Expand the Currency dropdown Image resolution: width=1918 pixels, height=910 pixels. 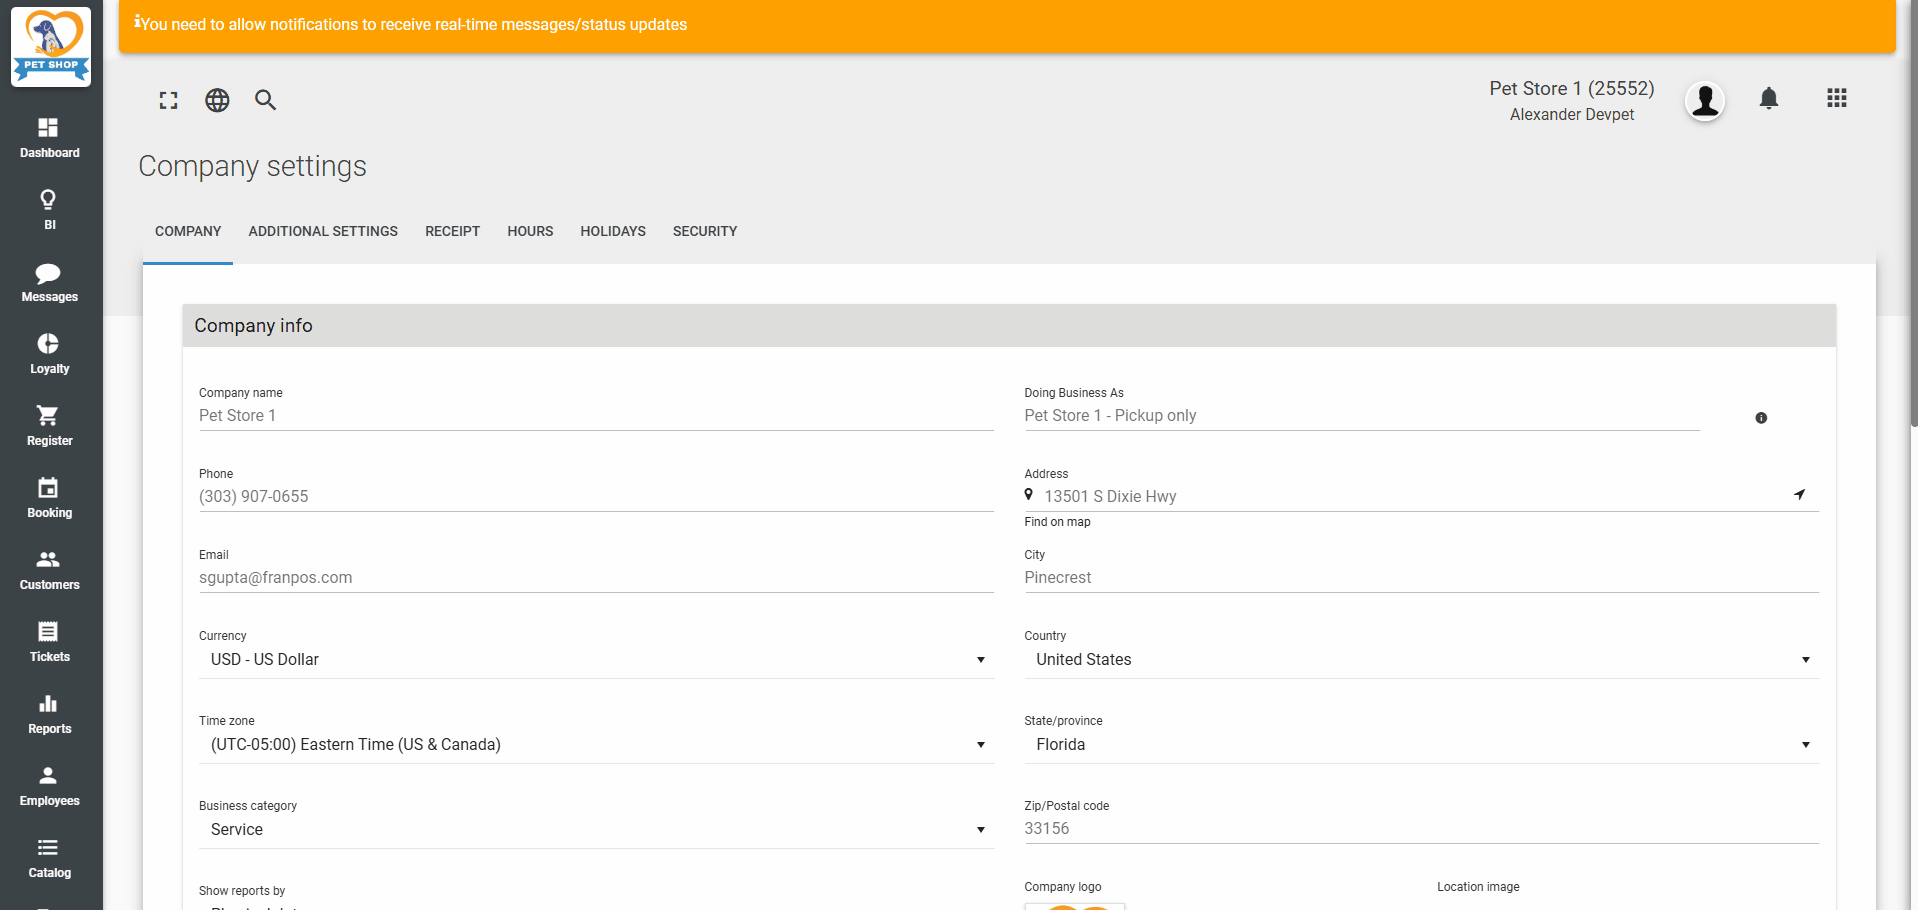pos(596,660)
